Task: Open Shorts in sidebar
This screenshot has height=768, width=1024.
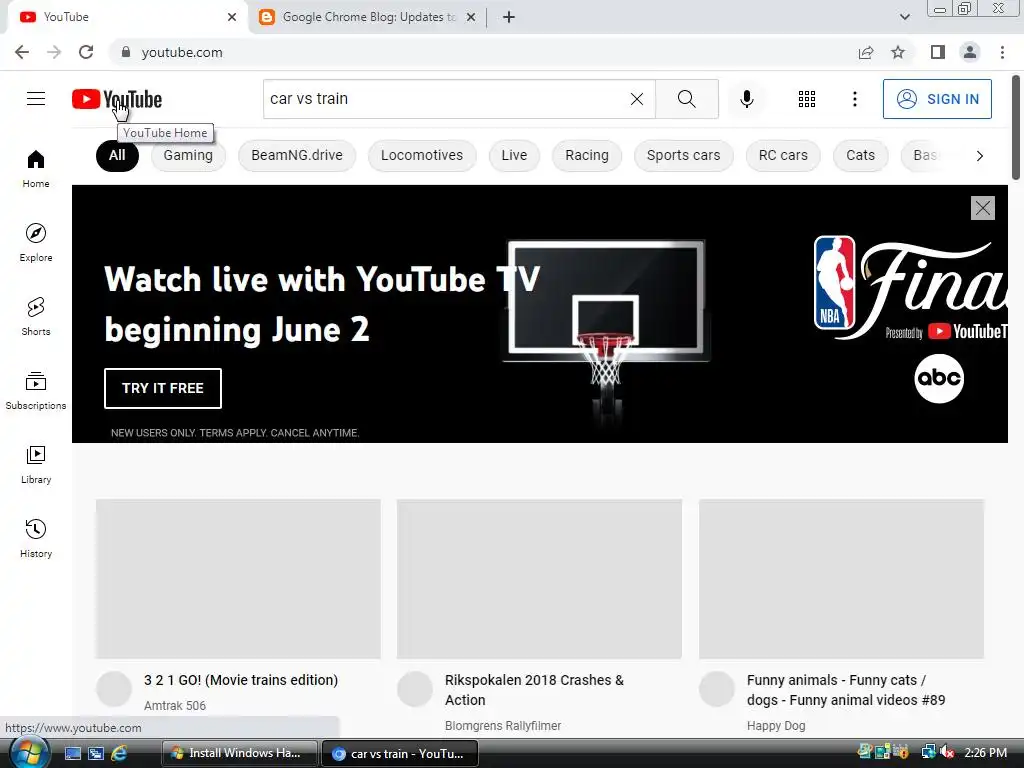Action: 36,317
